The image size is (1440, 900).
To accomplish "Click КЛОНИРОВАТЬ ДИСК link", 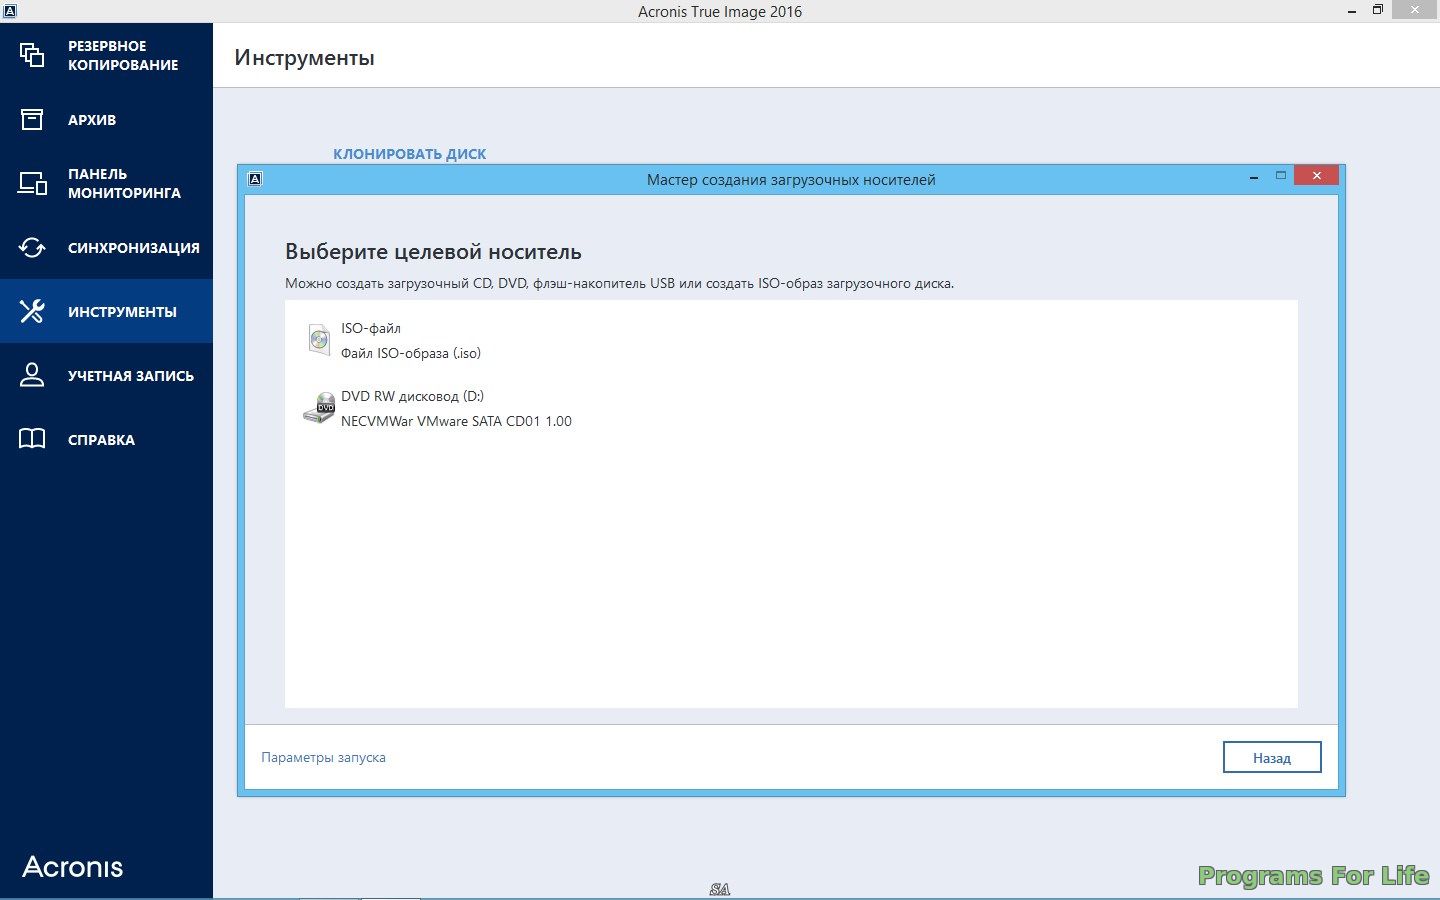I will [410, 153].
